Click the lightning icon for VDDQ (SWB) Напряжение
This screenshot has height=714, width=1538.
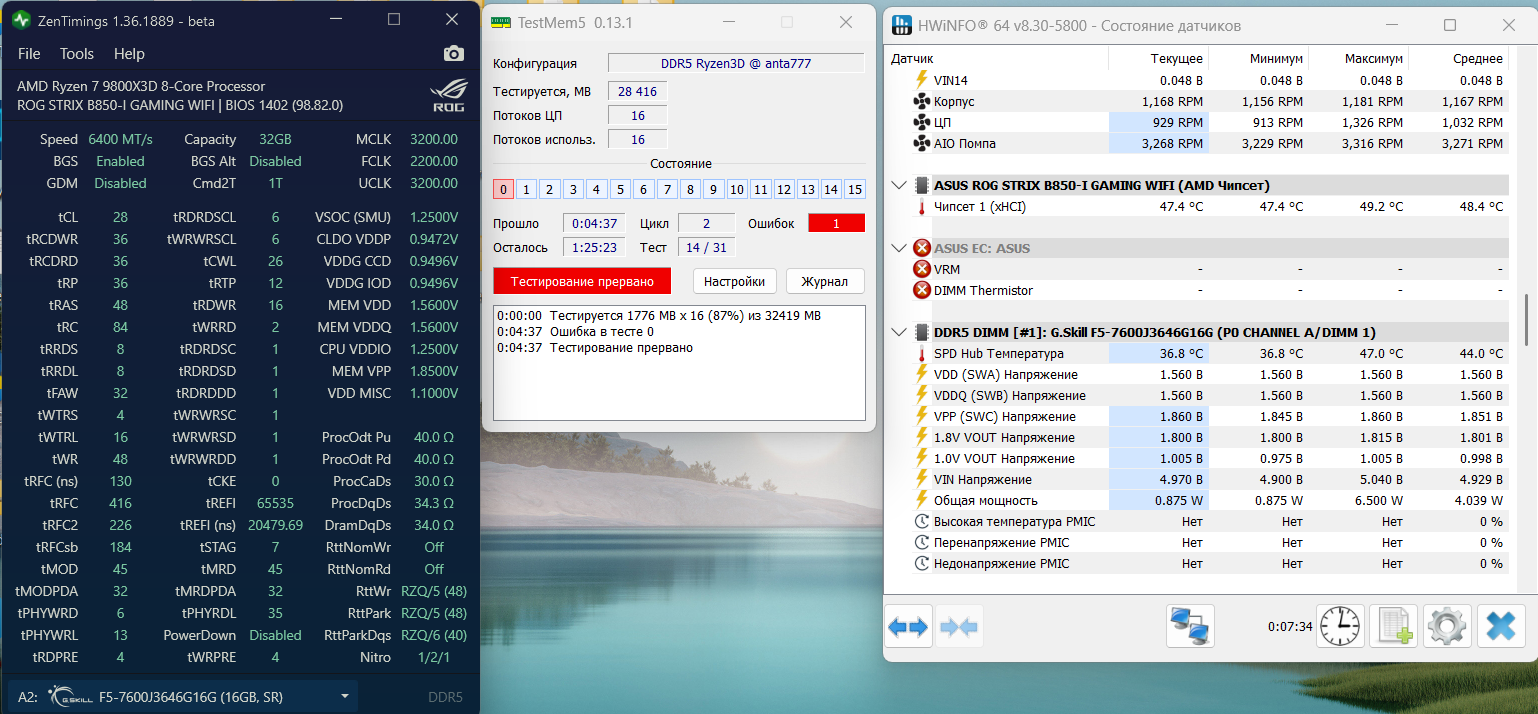pyautogui.click(x=922, y=395)
